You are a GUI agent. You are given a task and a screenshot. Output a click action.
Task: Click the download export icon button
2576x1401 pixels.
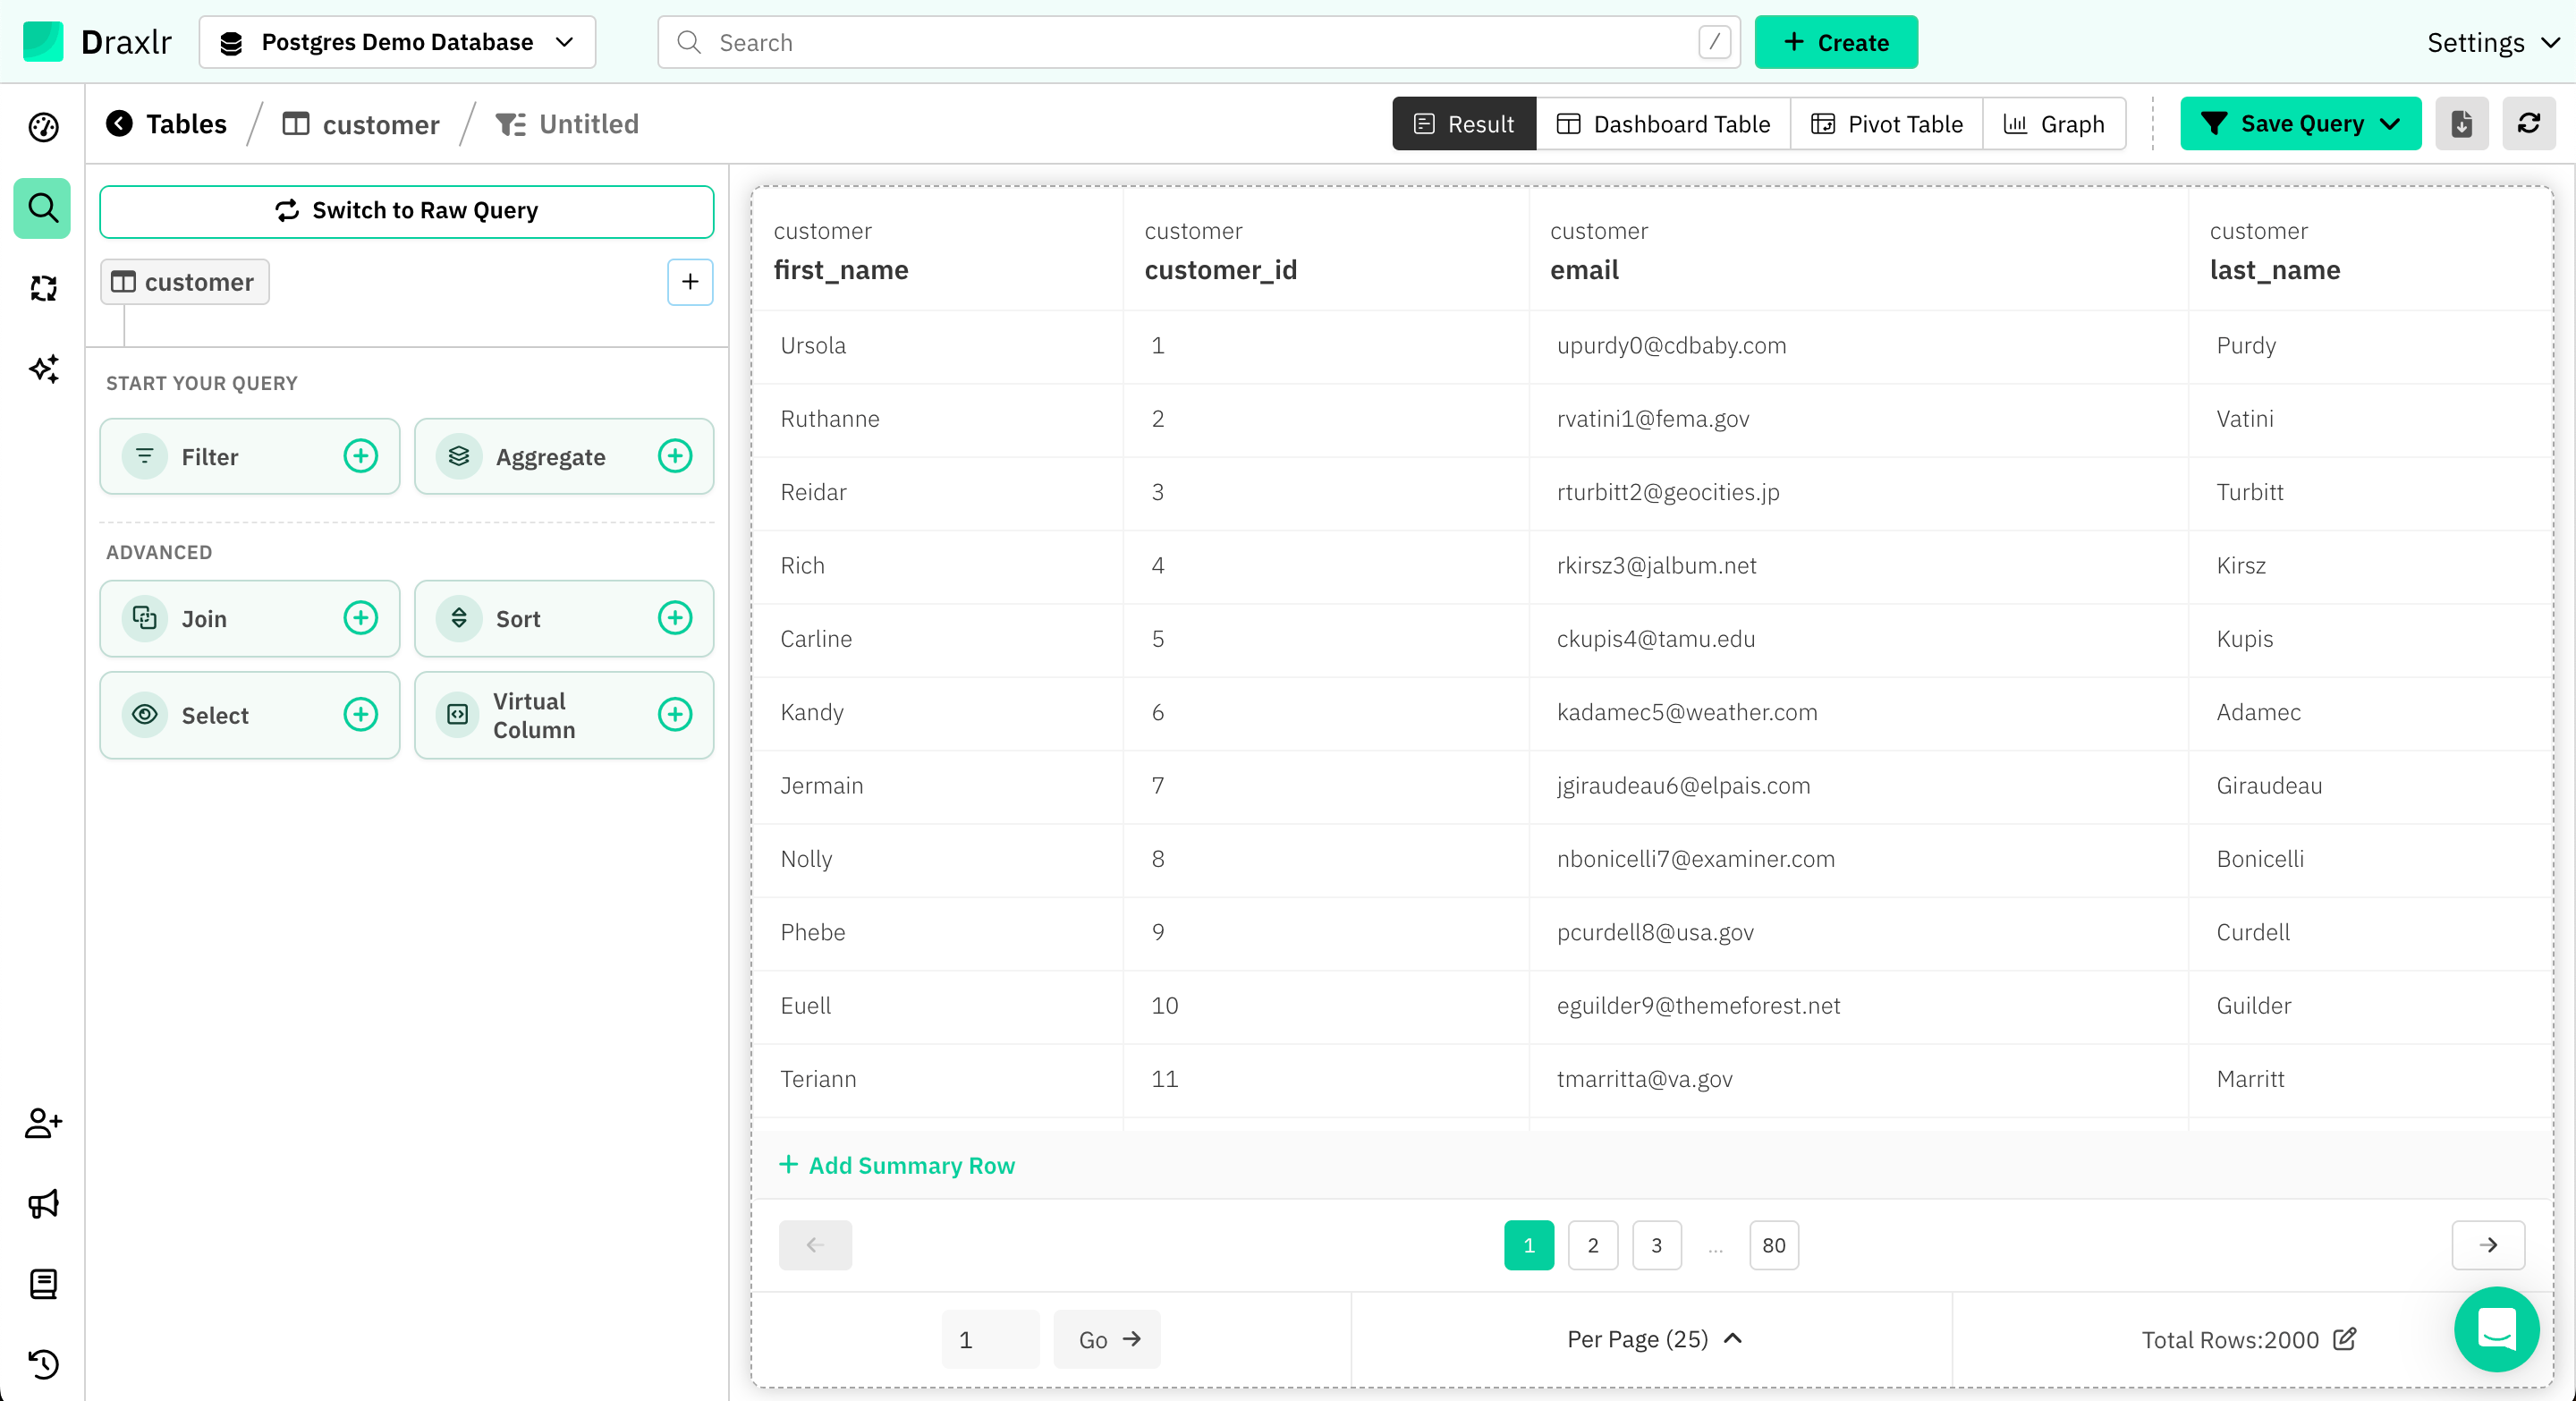pos(2461,124)
